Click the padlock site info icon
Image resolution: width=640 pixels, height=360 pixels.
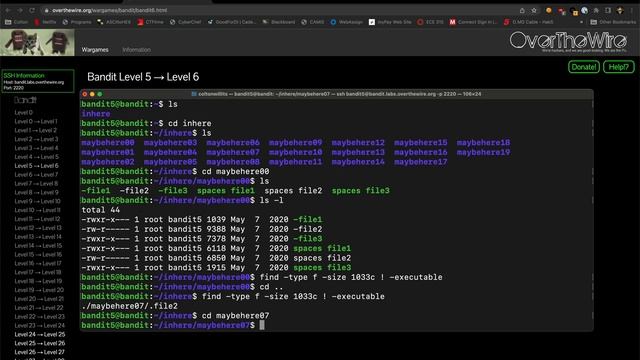click(x=47, y=10)
